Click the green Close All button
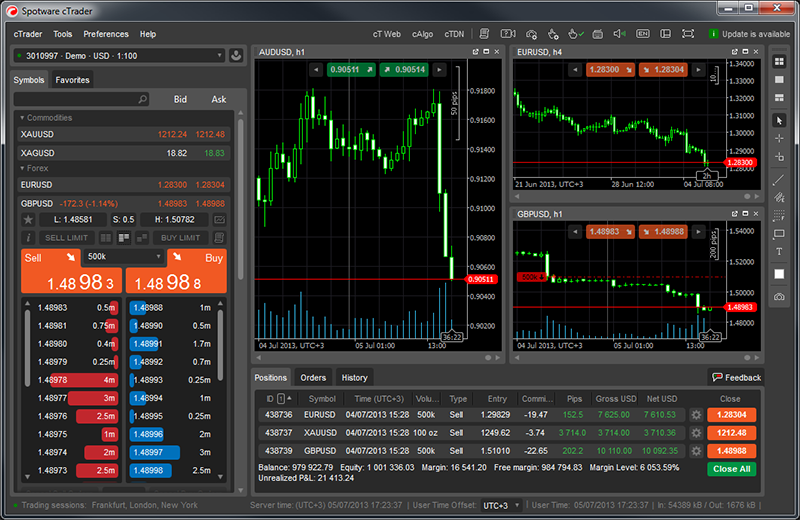 [x=732, y=468]
